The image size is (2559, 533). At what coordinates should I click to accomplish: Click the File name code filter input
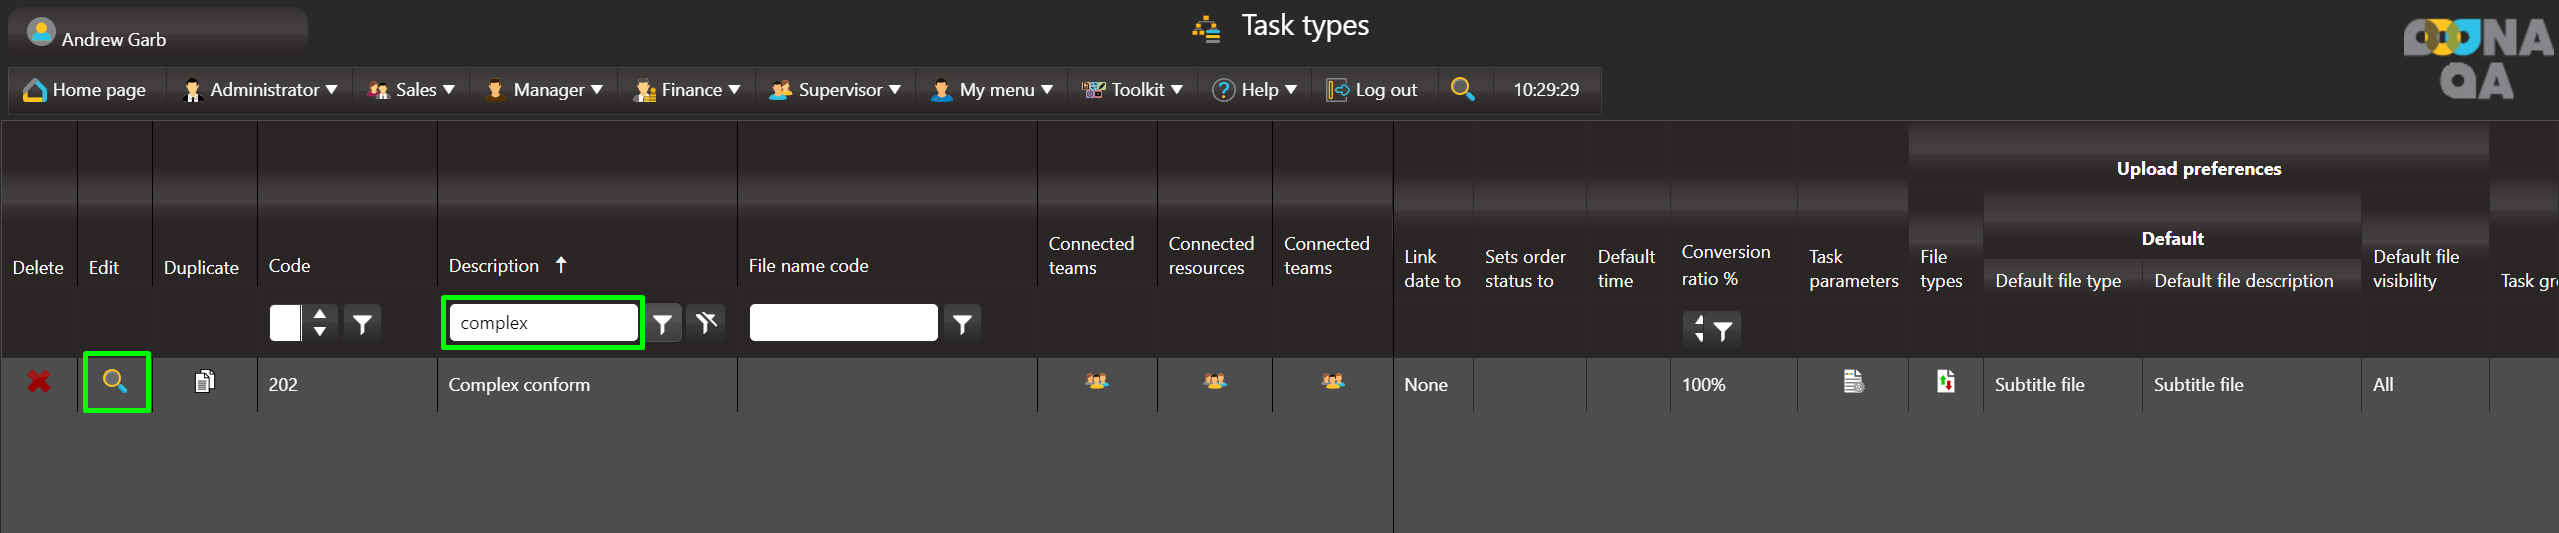pos(843,323)
